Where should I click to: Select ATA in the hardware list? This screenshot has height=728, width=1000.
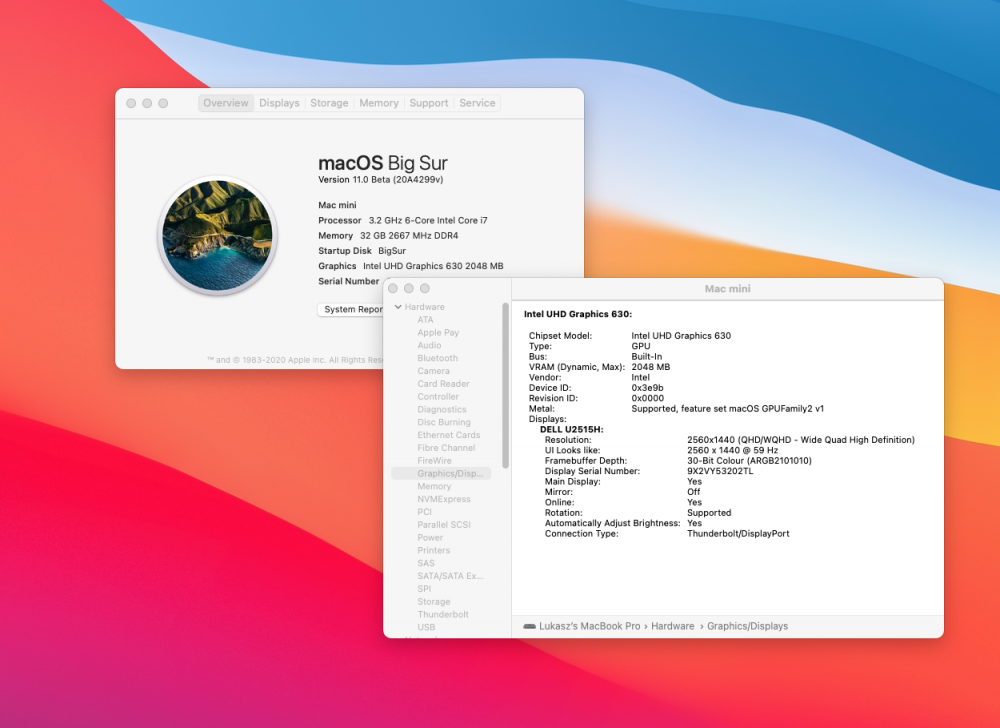[x=425, y=319]
